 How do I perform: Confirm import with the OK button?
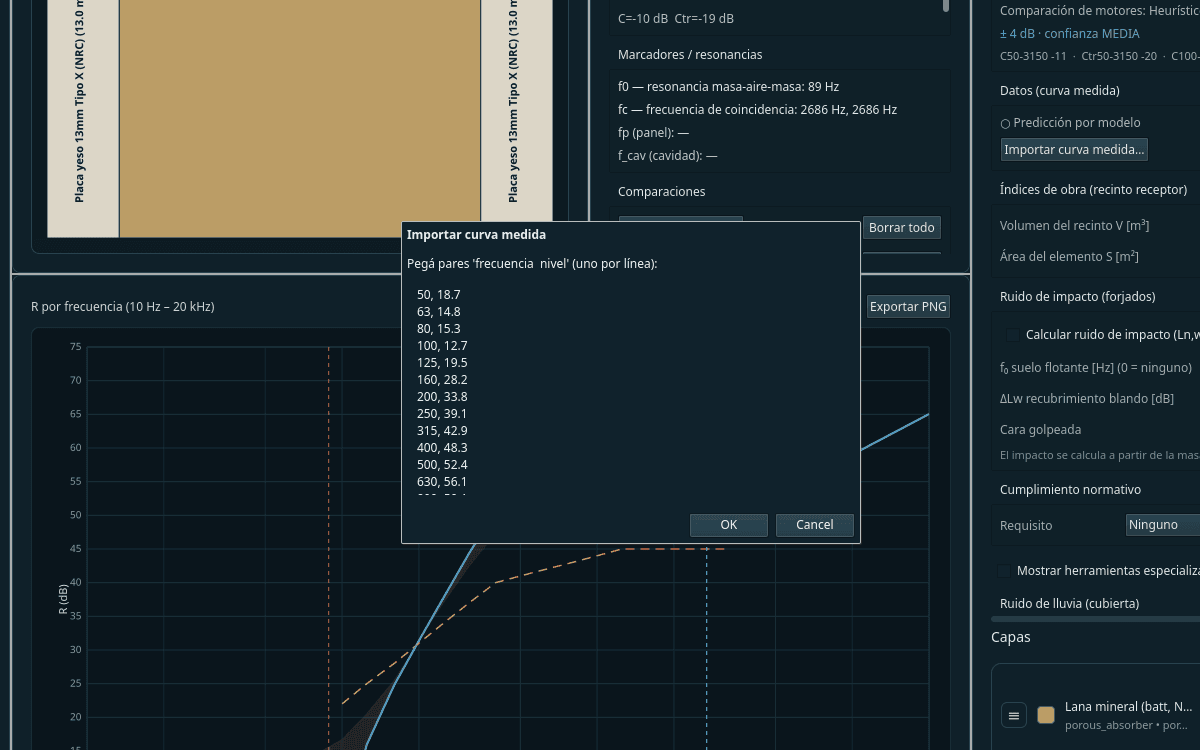(x=729, y=525)
